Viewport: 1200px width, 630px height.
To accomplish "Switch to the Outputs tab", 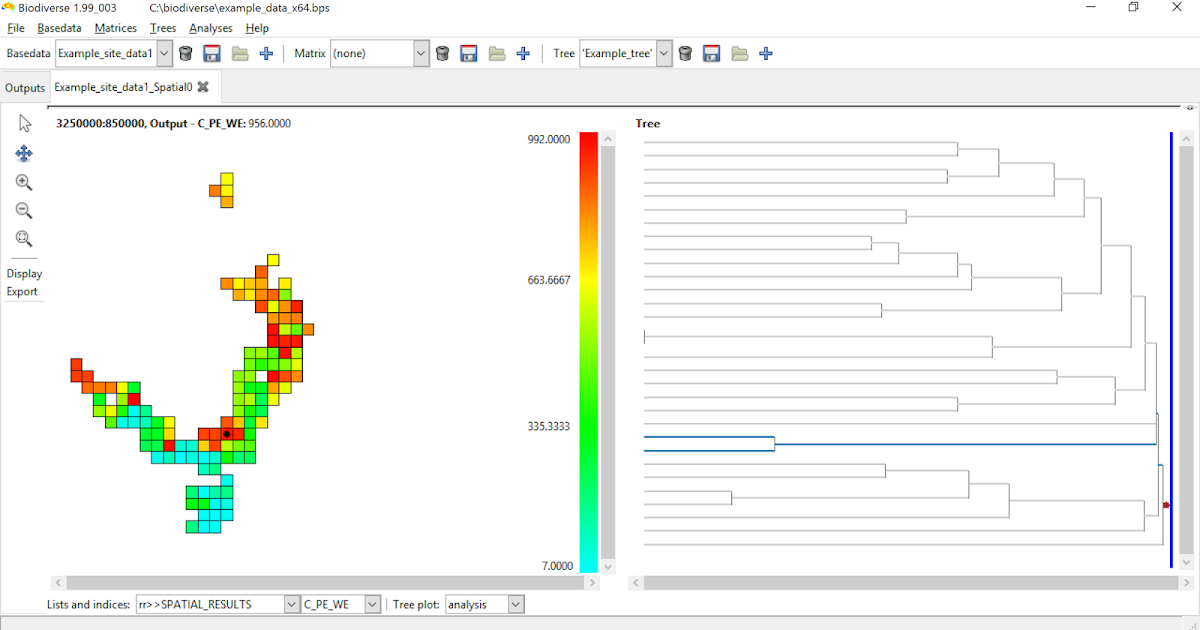I will click(24, 87).
